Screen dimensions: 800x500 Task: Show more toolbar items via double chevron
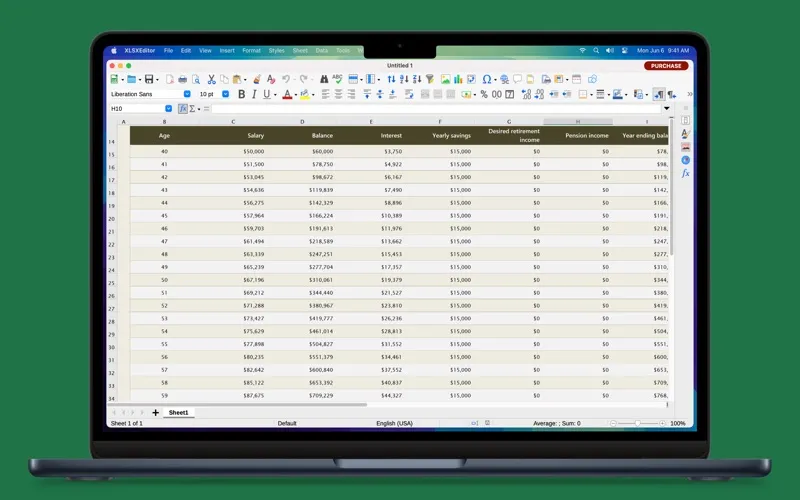click(x=690, y=94)
